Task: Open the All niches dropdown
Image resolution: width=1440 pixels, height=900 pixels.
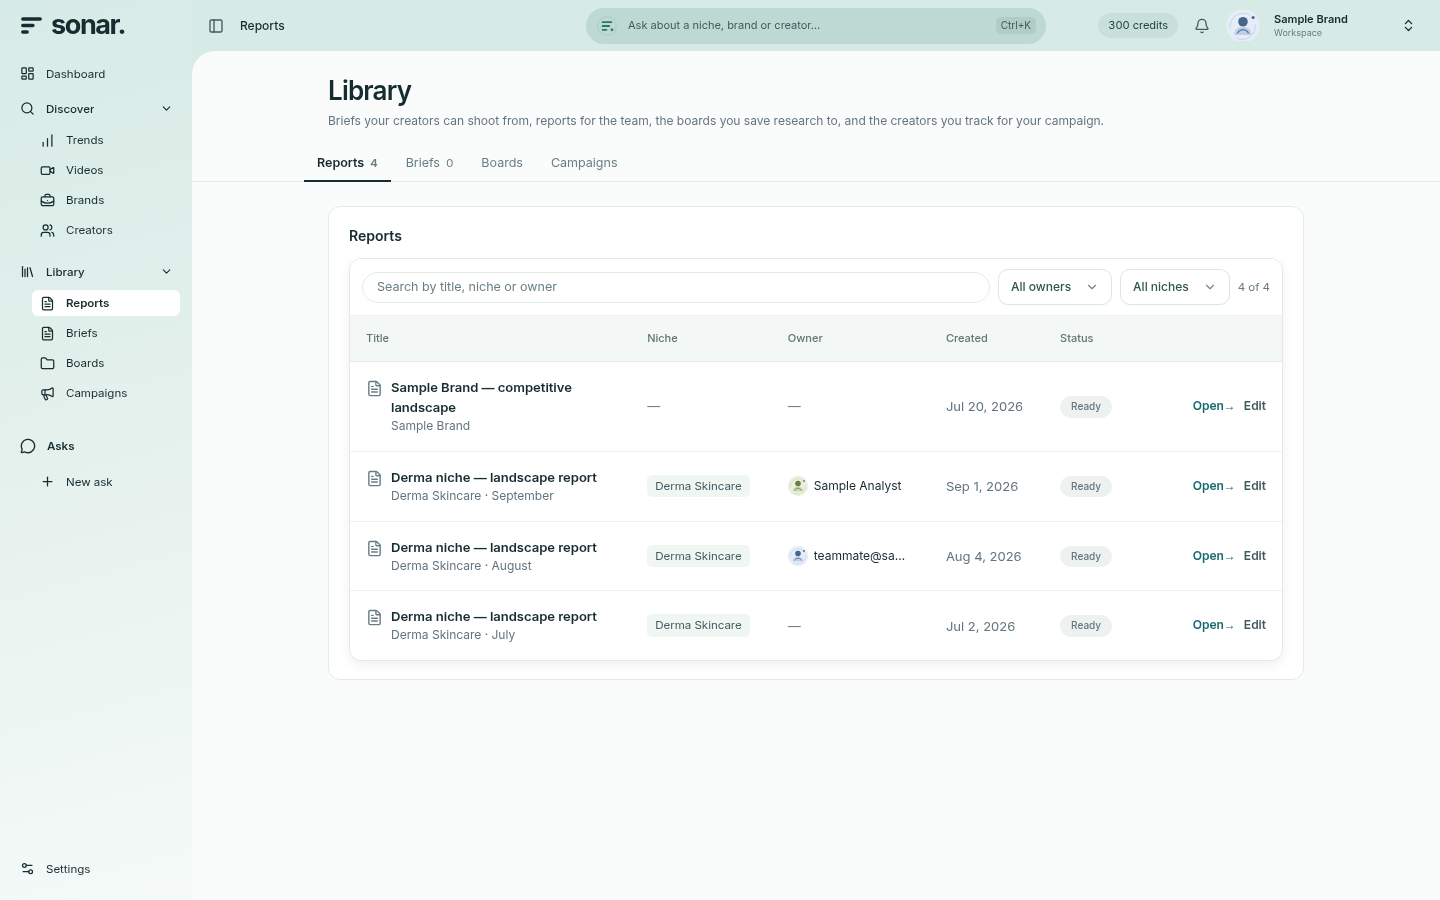Action: pos(1174,287)
